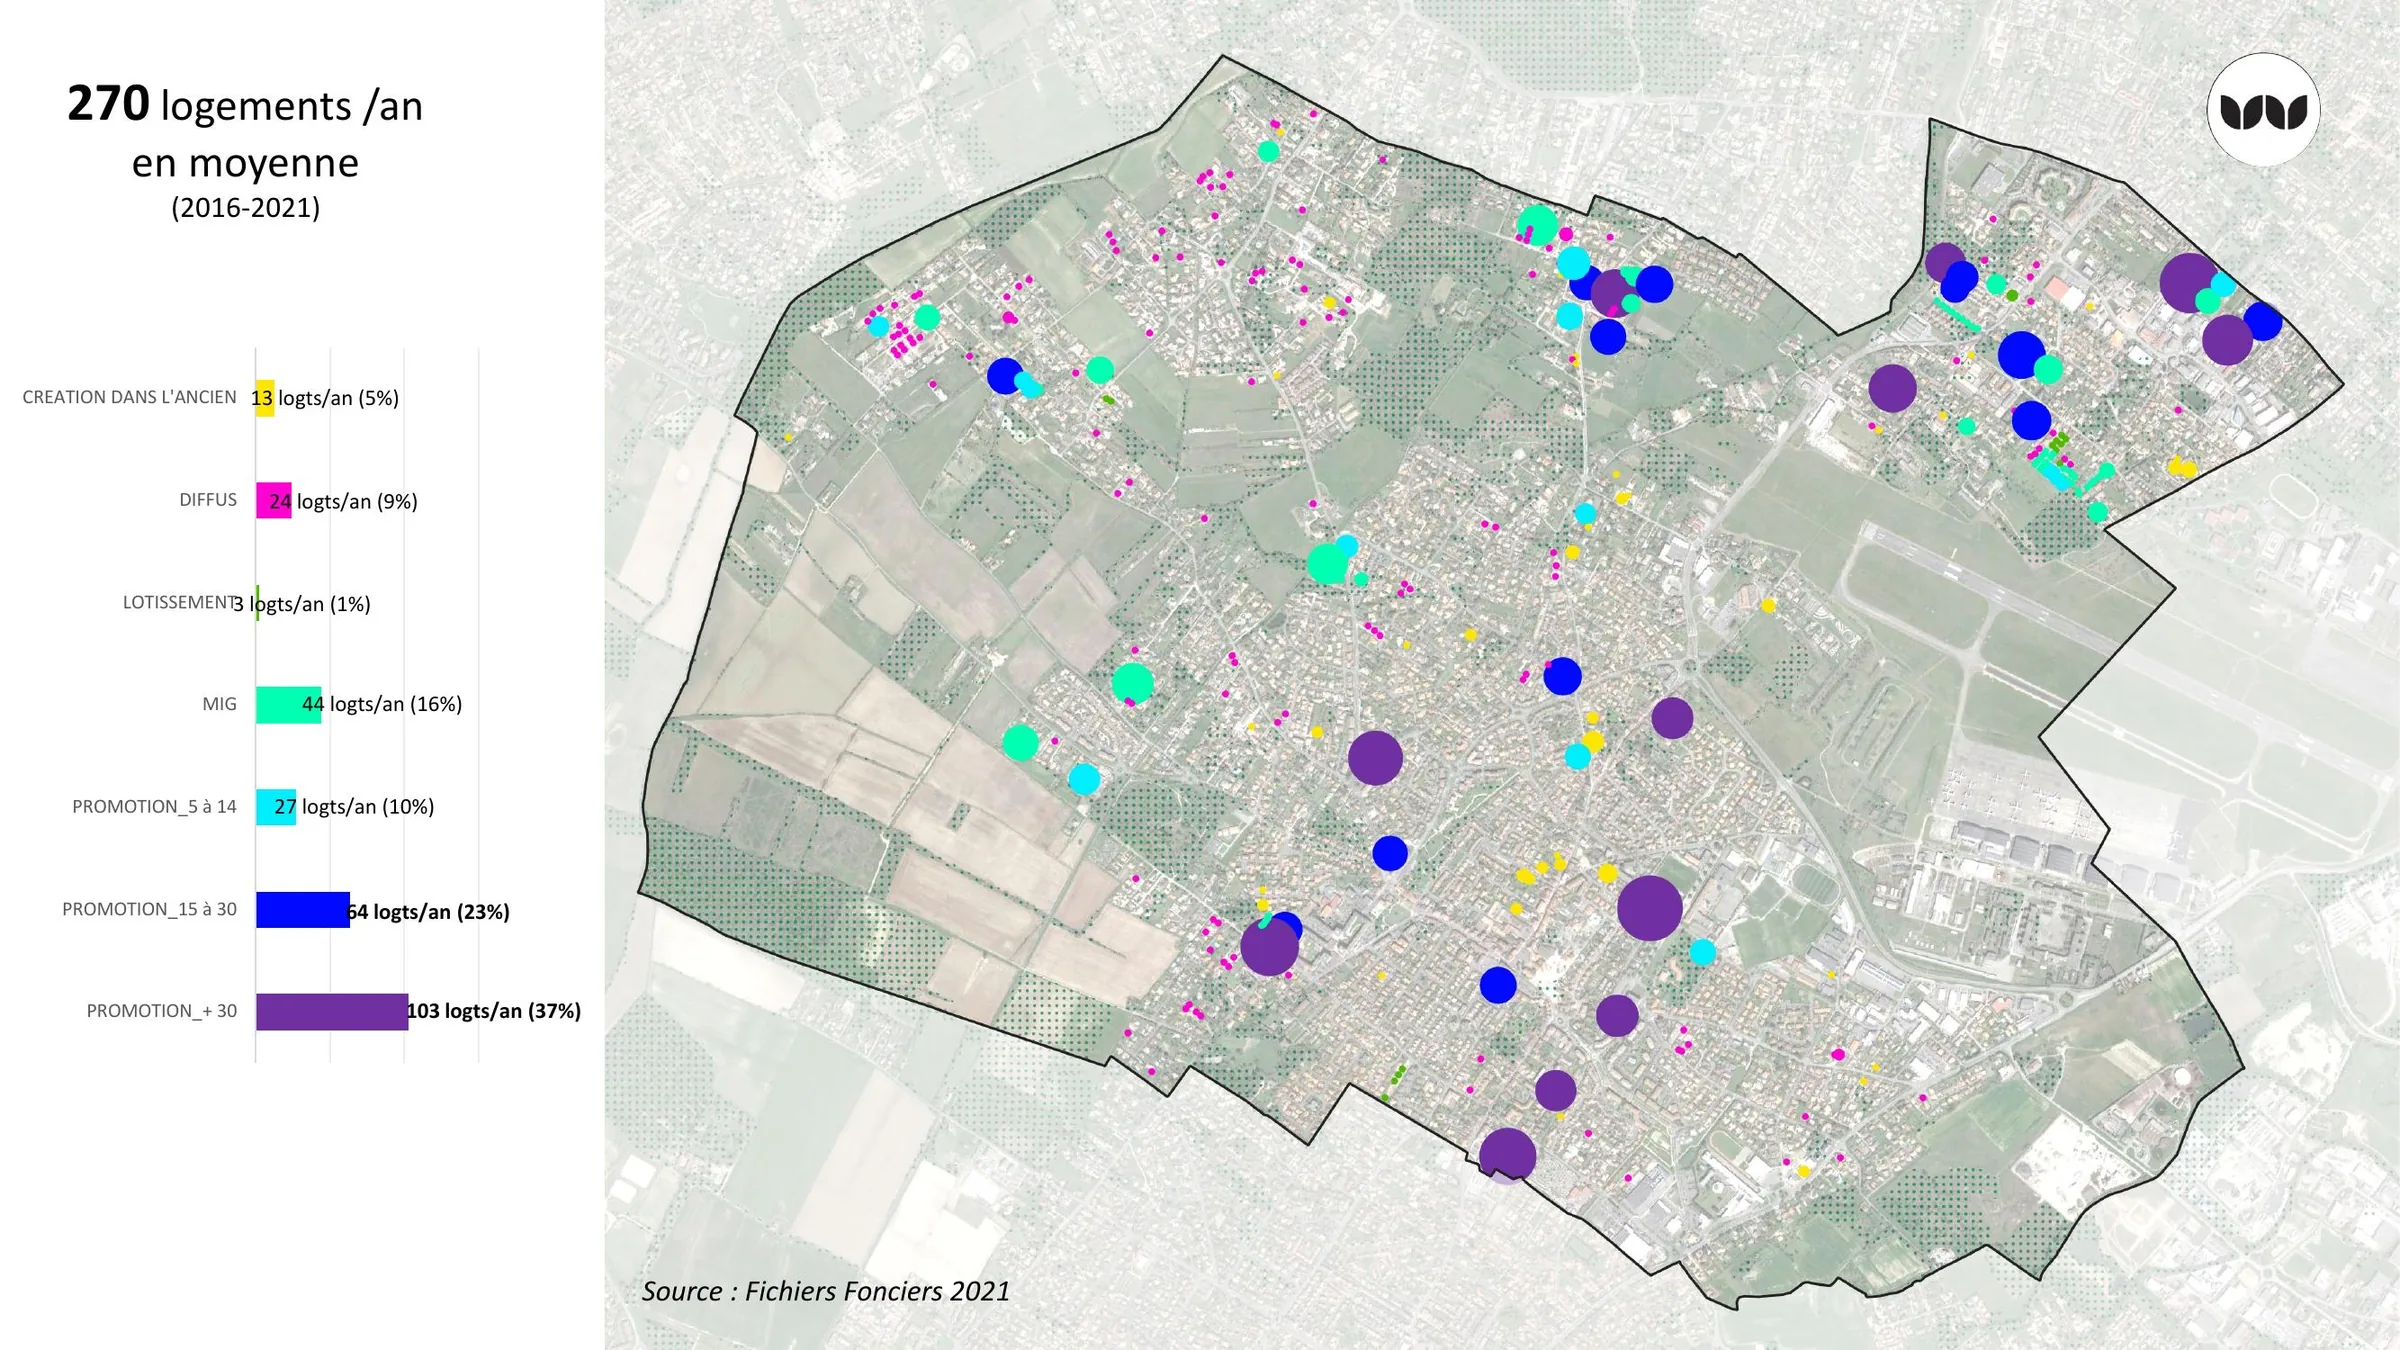The width and height of the screenshot is (2400, 1350).
Task: Select the '(2016-2021)' period text
Action: click(x=245, y=208)
